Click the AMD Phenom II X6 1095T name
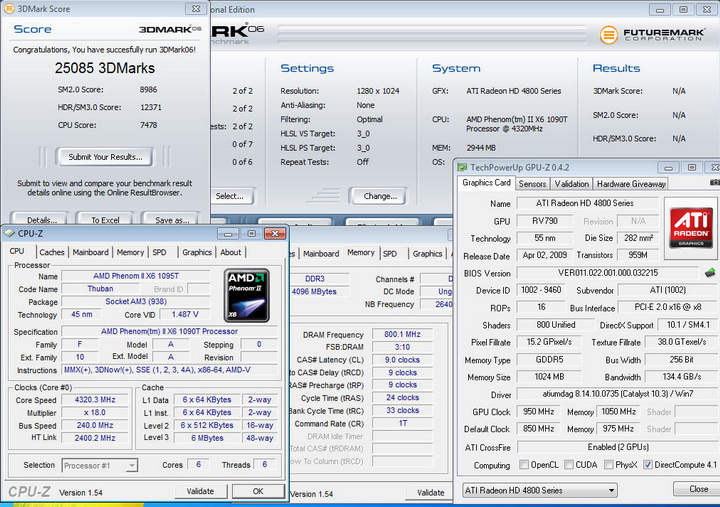Image resolution: width=720 pixels, height=507 pixels. [x=136, y=276]
